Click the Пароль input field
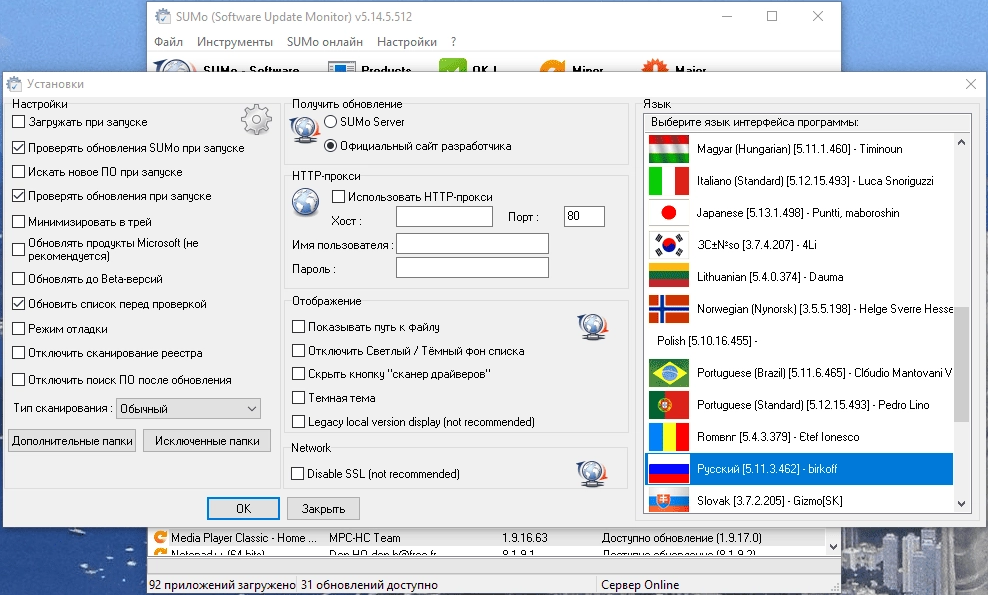The image size is (988, 595). 473,268
